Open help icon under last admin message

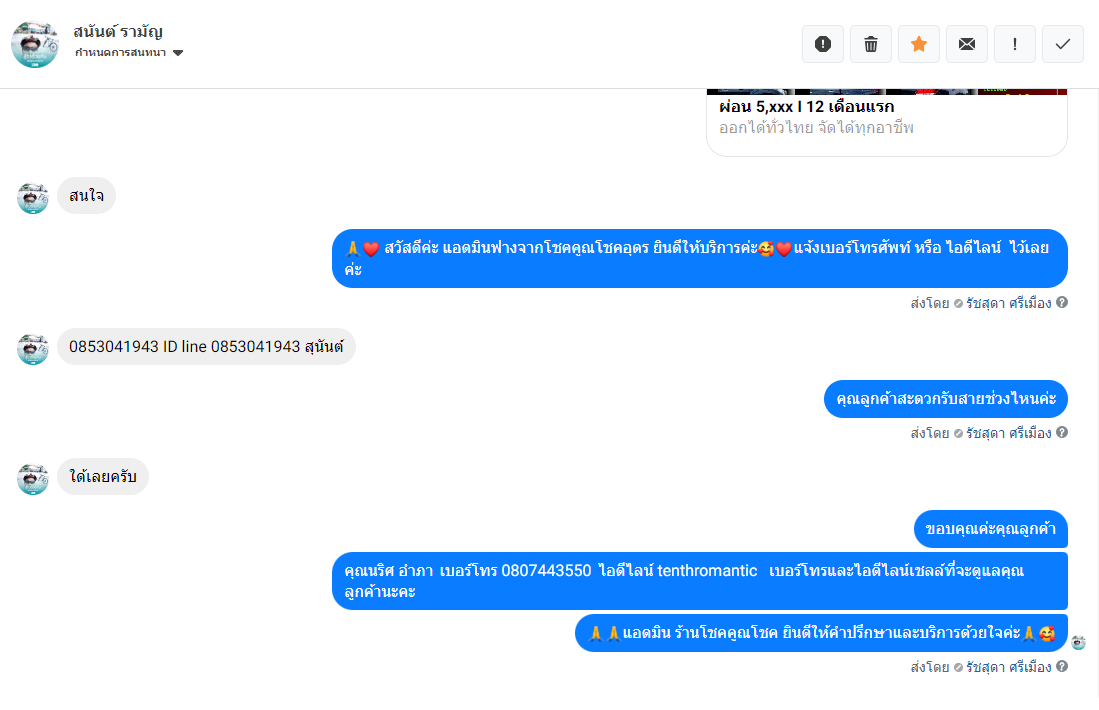(1062, 666)
